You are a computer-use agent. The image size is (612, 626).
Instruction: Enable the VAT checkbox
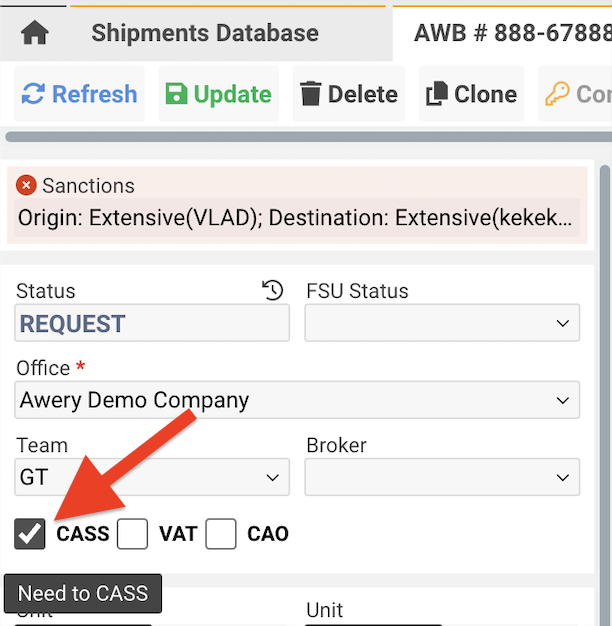[x=132, y=534]
